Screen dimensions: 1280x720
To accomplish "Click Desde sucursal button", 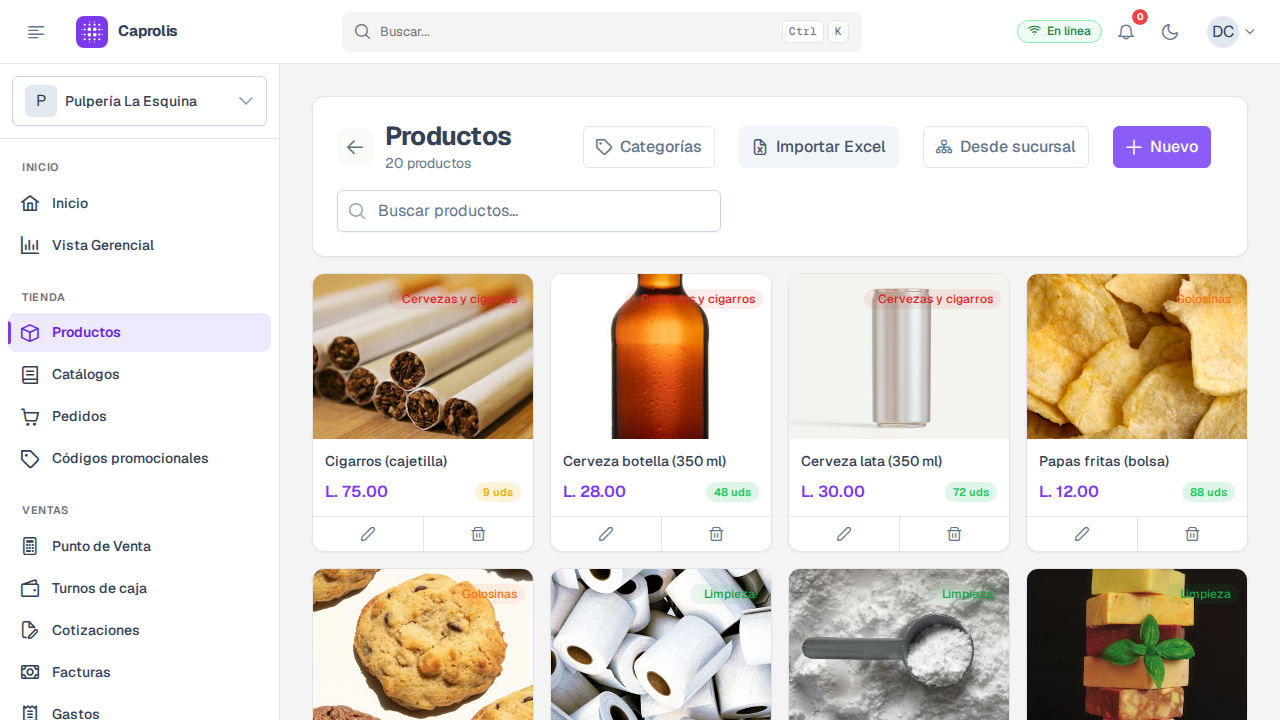I will (1006, 147).
